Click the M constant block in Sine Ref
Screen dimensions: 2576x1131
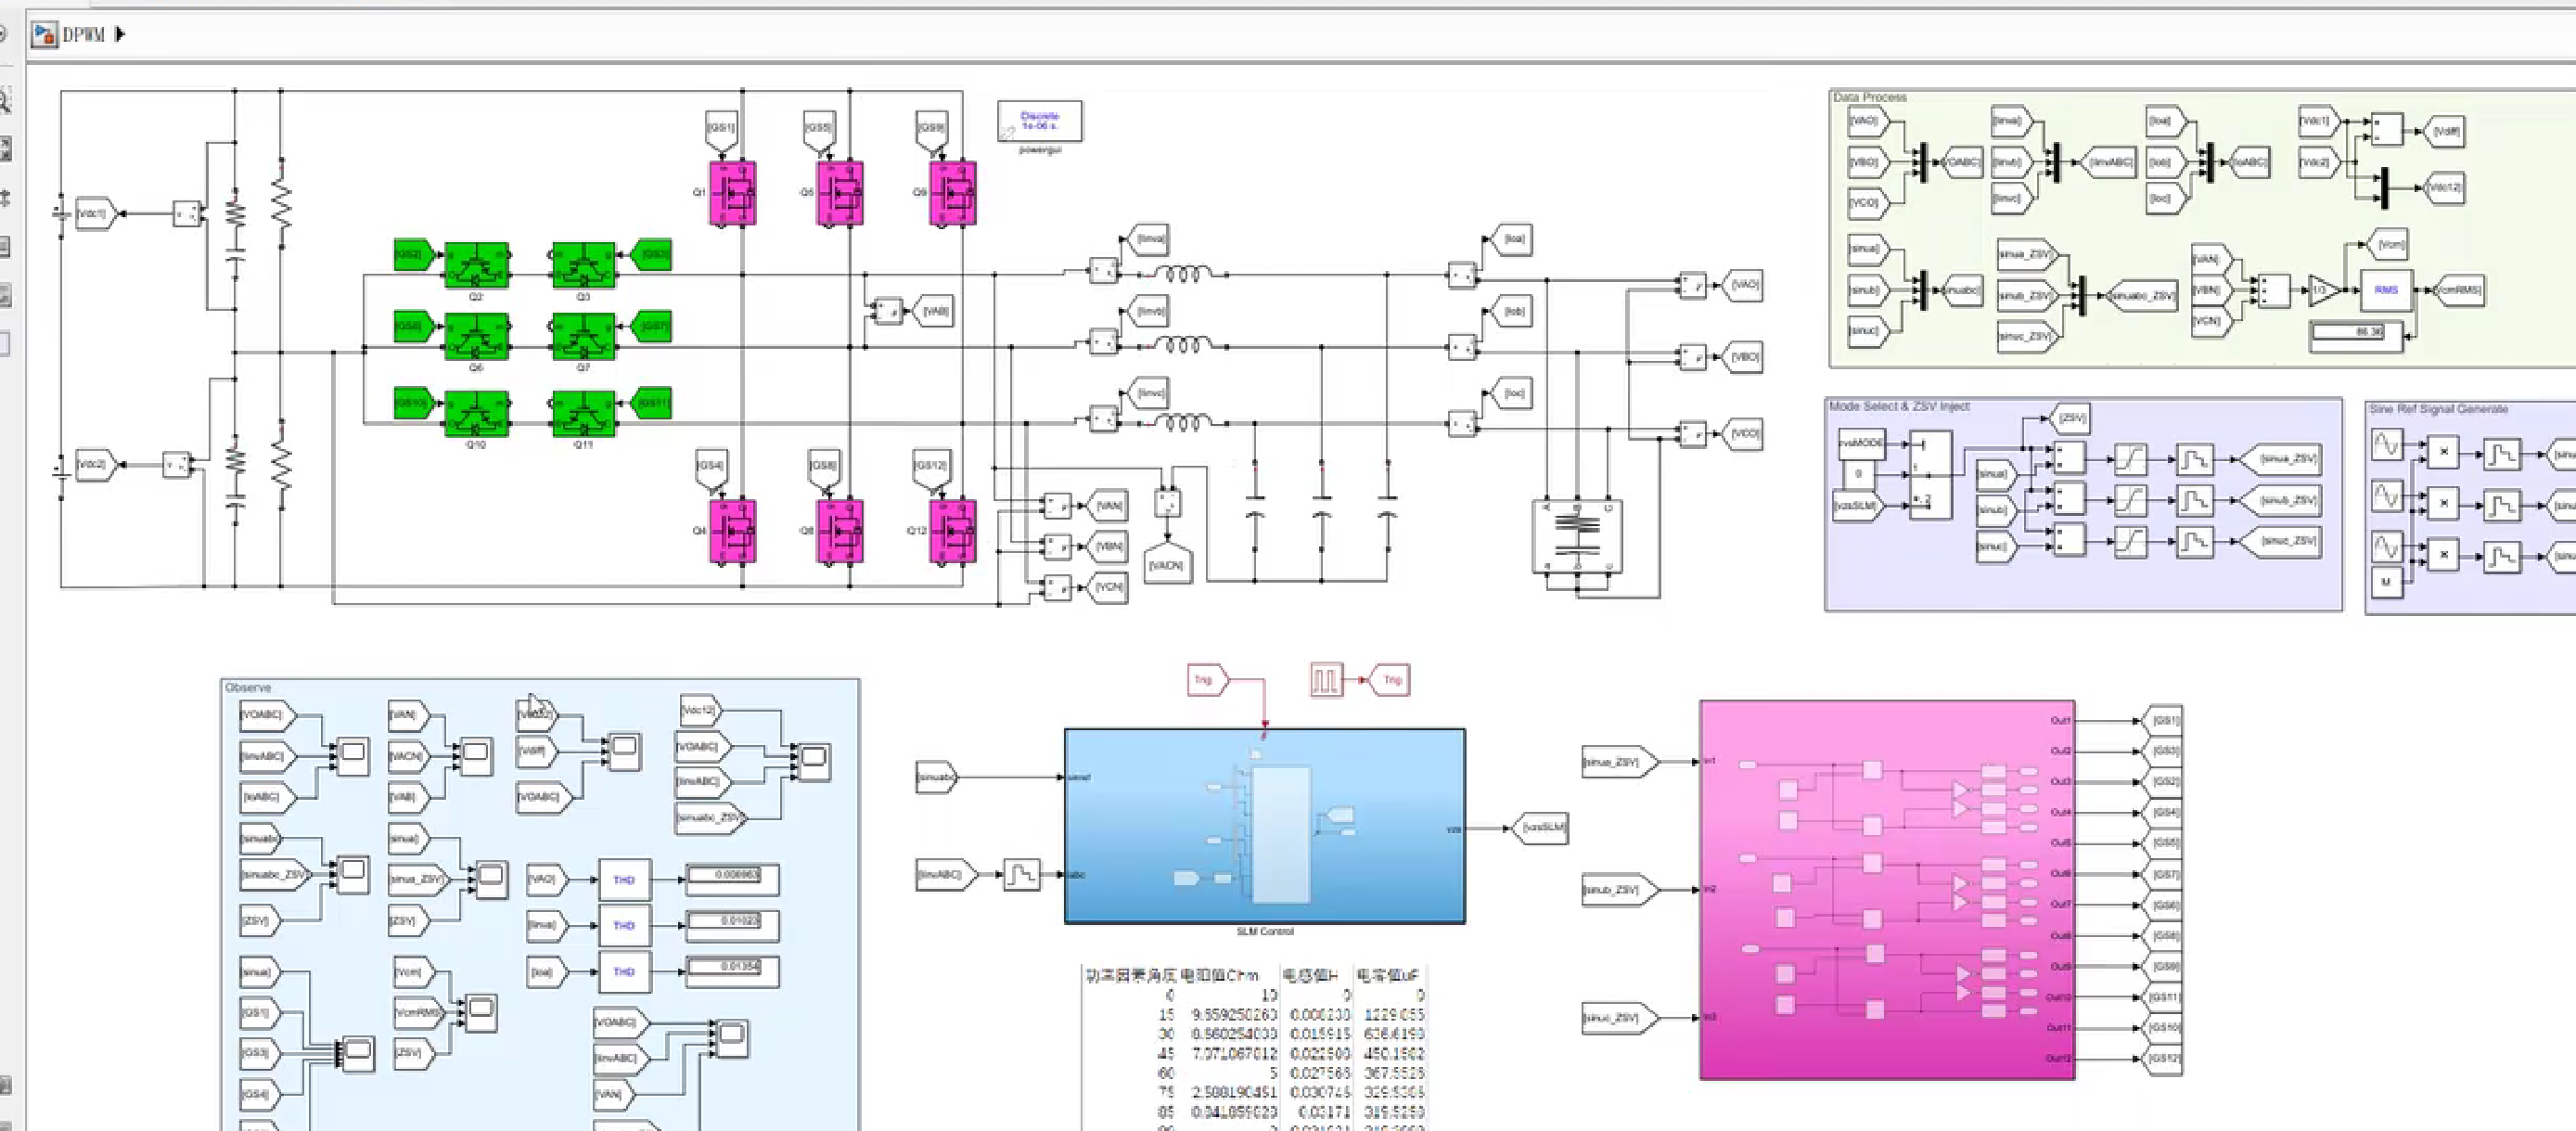2386,582
